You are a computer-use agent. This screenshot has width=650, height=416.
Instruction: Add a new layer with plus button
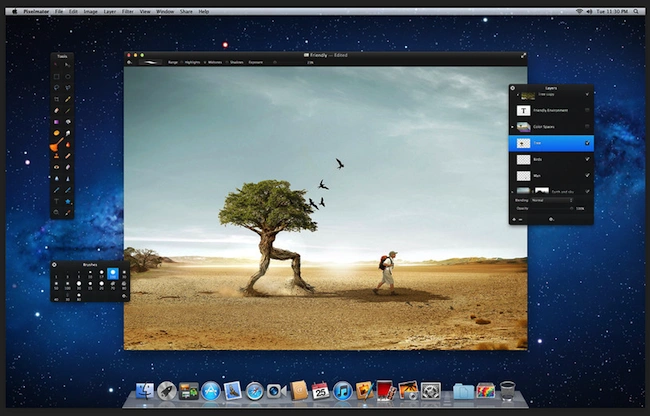(514, 220)
